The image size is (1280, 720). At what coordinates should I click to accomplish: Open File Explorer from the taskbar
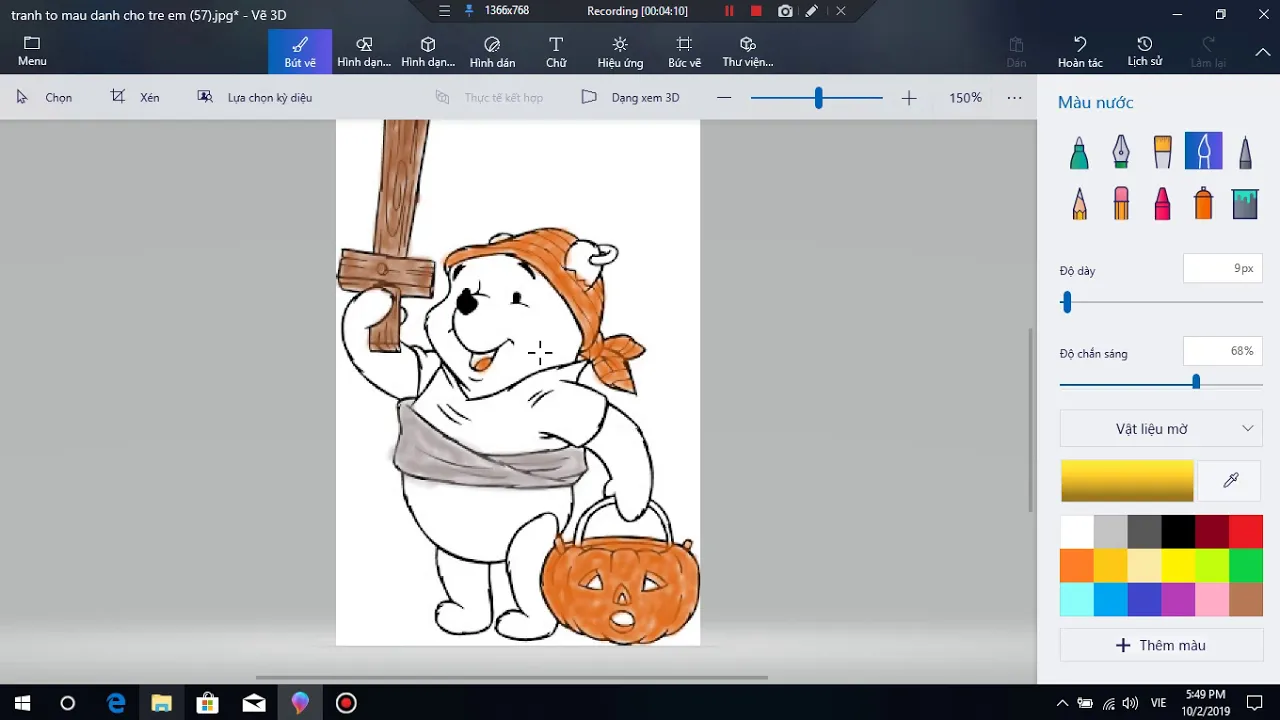tap(161, 703)
